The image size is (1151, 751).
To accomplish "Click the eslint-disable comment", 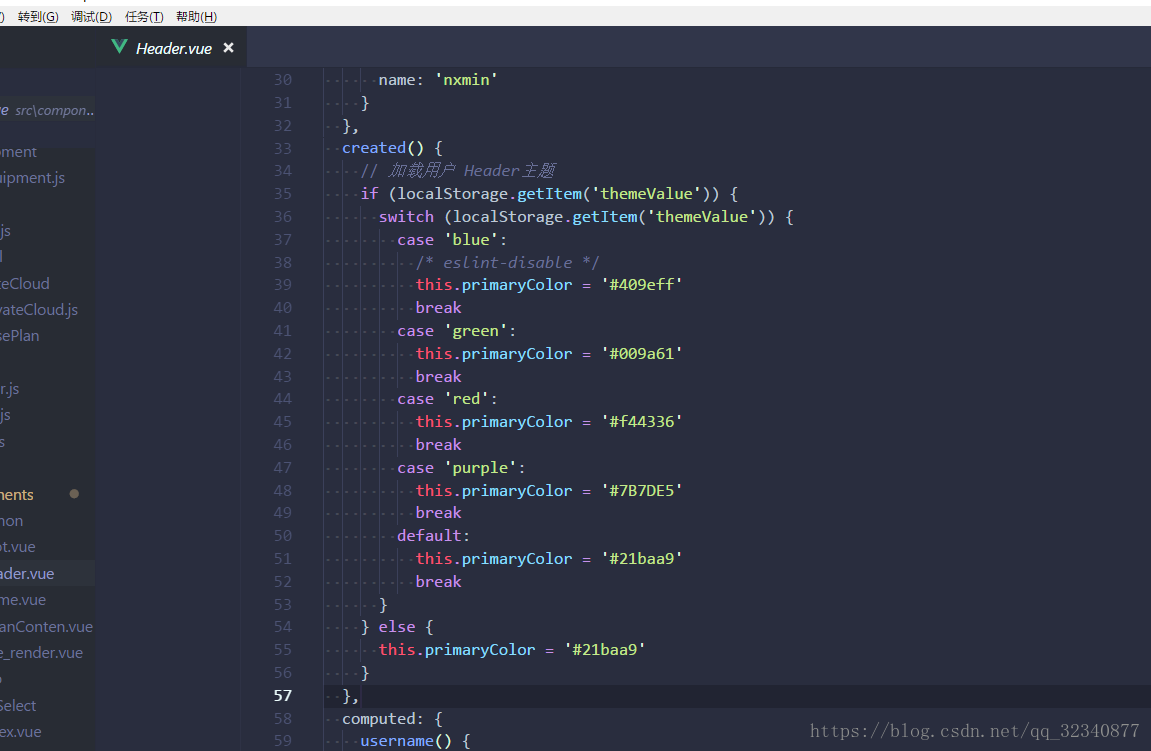I will click(507, 262).
